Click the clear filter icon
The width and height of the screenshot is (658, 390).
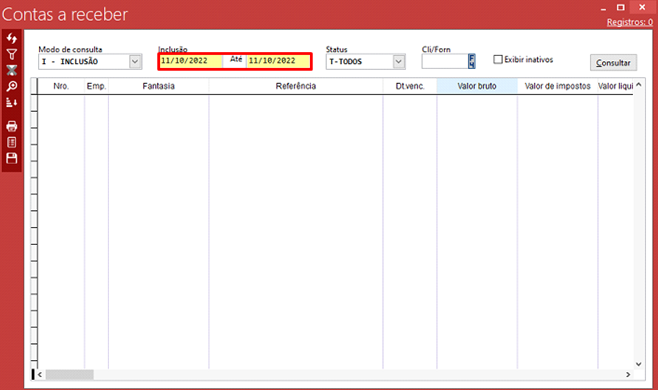tap(12, 70)
